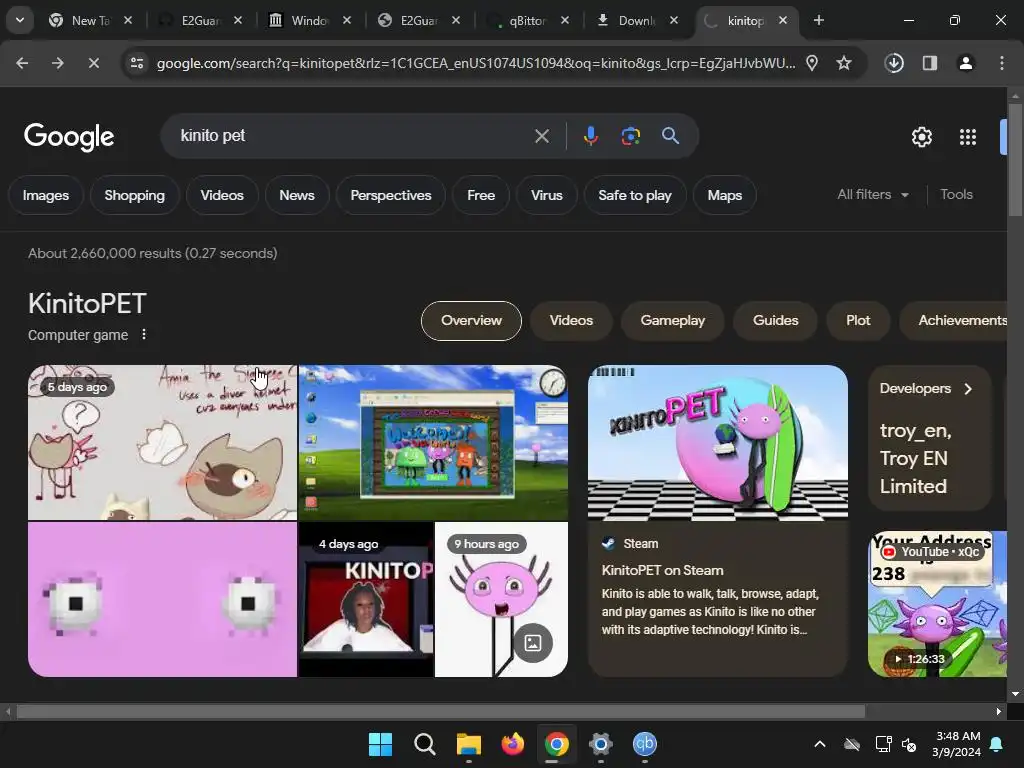Start voice search with microphone icon
This screenshot has height=768, width=1024.
click(x=590, y=136)
